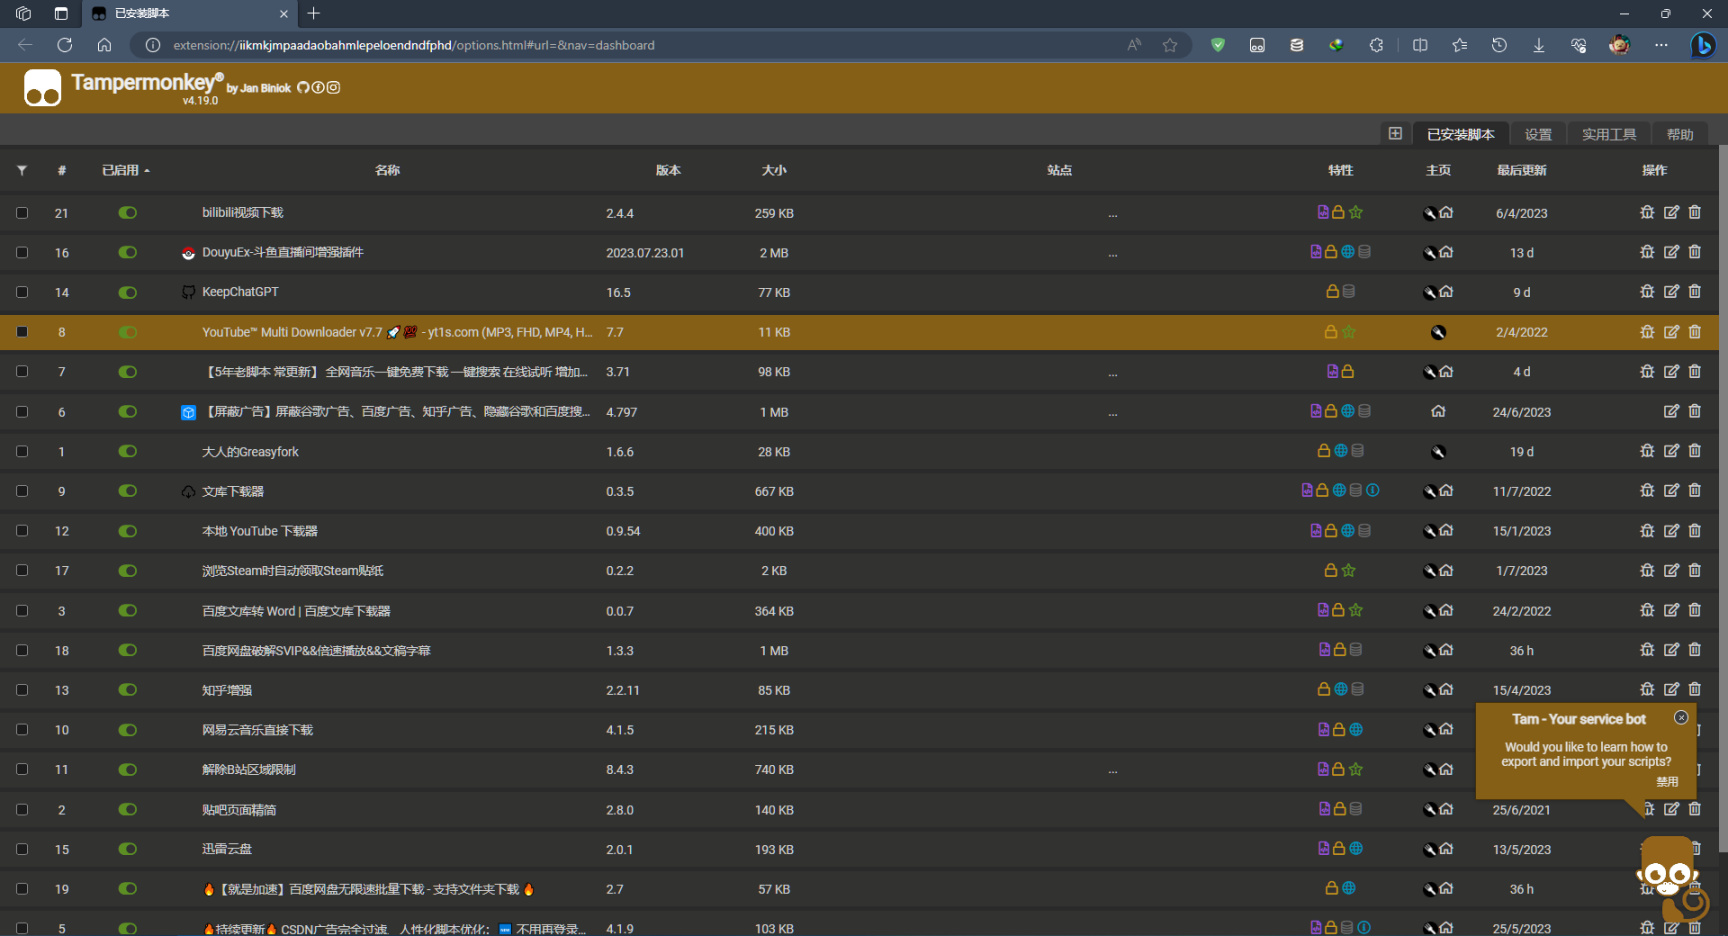The height and width of the screenshot is (936, 1728).
Task: Close the 已安装脚本 browser tab
Action: pos(284,14)
